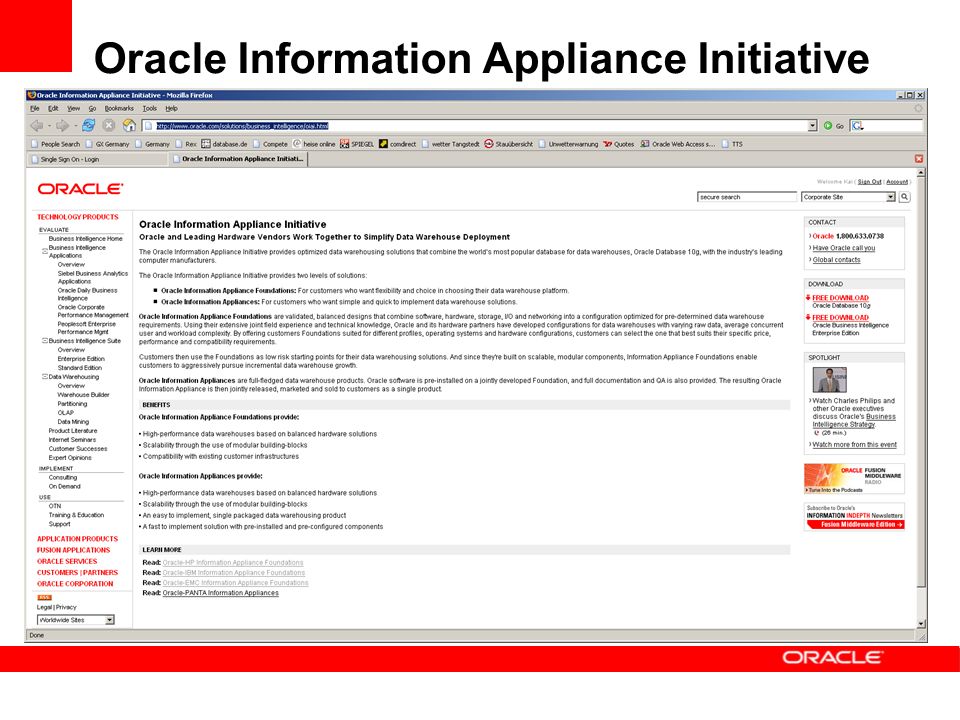Open the Oracle Web Access bookmark
960x720 pixels.
[678, 144]
